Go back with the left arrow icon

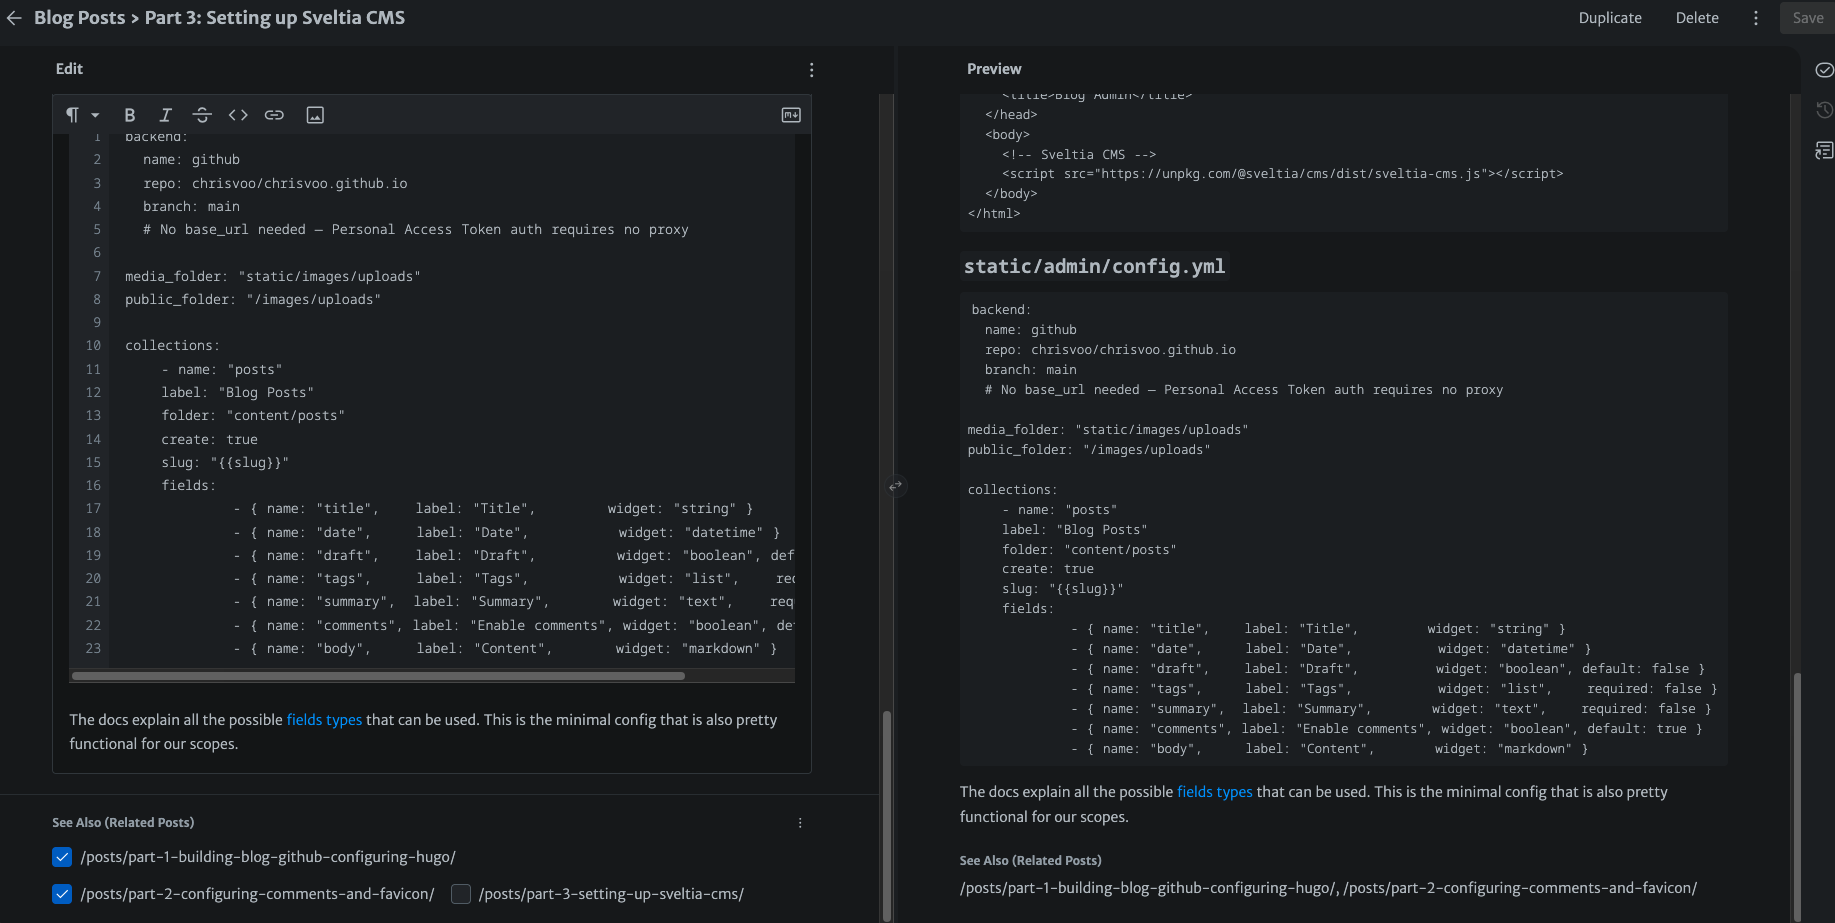point(14,18)
